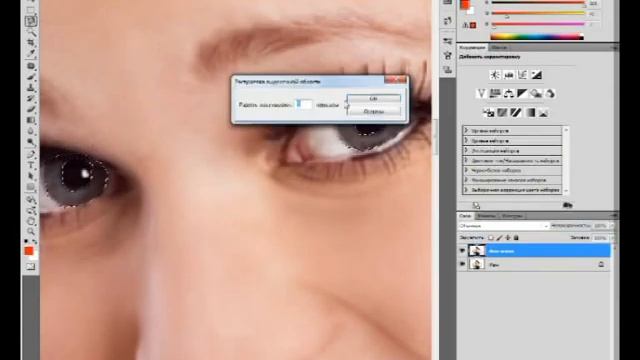Select the Hand tool
The width and height of the screenshot is (640, 360).
[31, 221]
